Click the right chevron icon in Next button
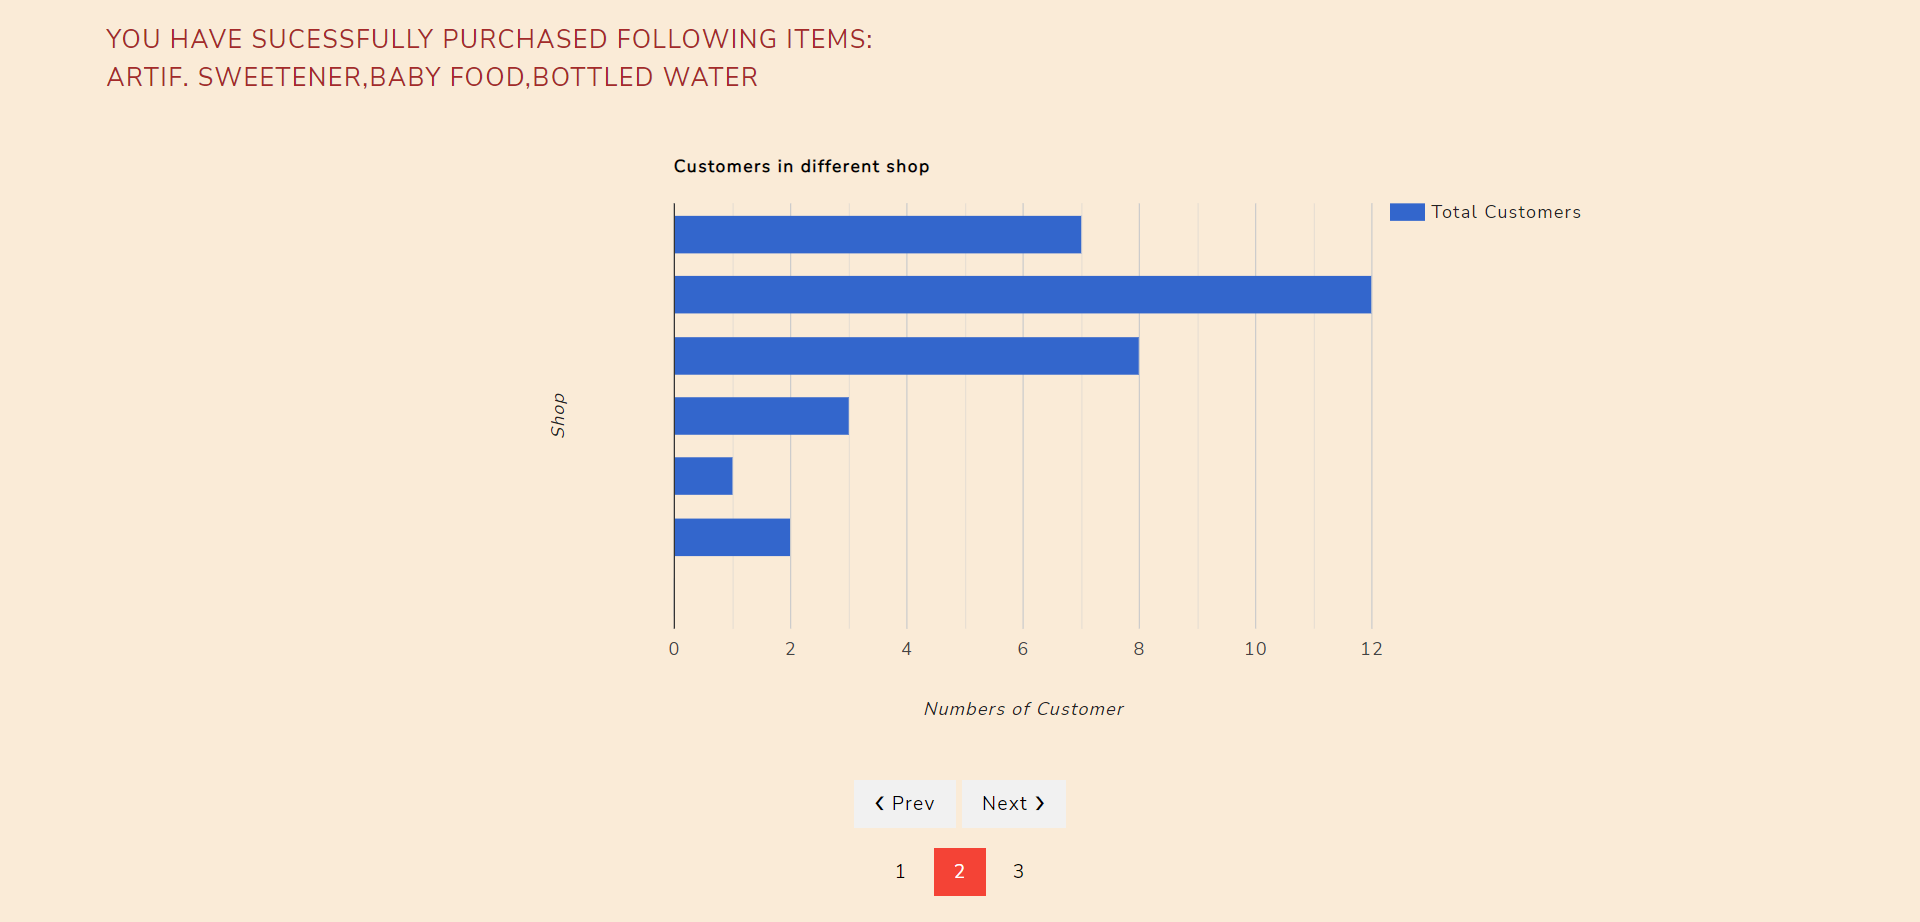 [x=1040, y=803]
